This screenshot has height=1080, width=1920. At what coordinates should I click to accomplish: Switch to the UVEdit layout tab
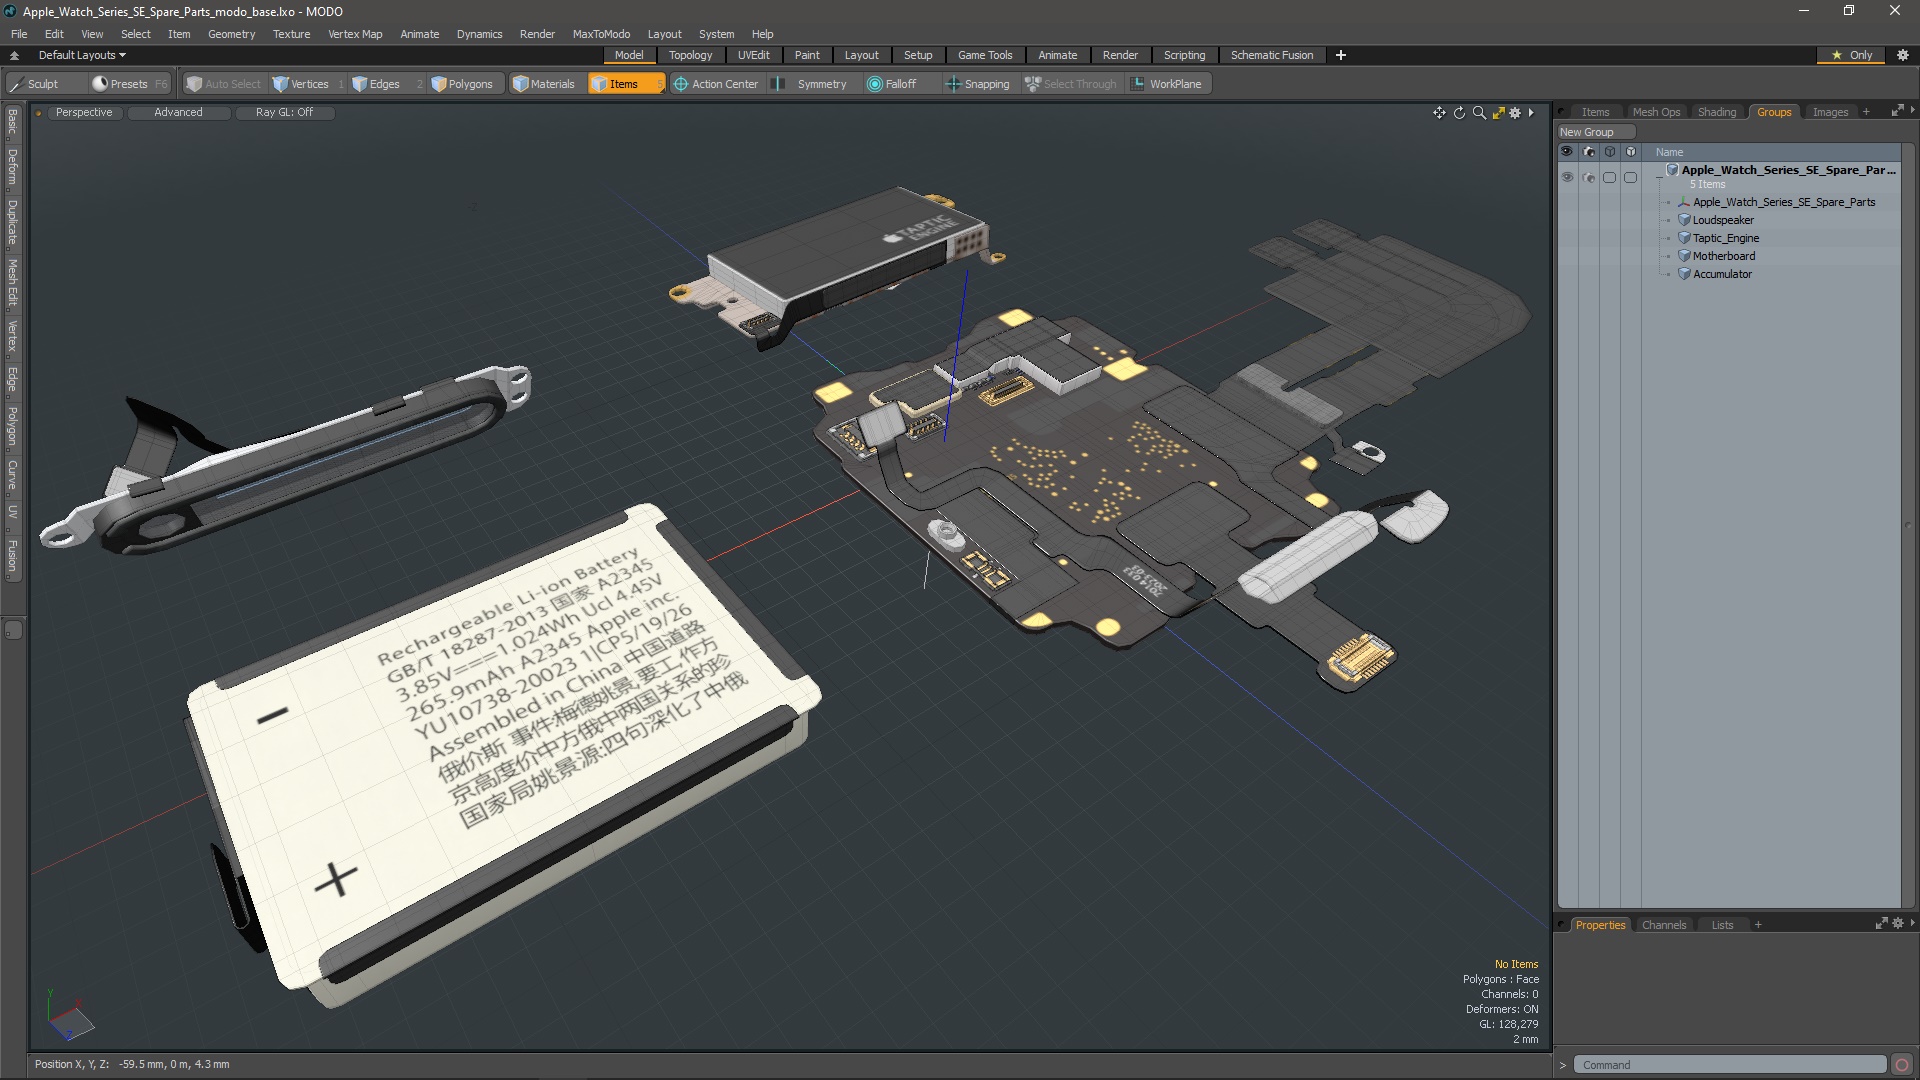tap(753, 55)
